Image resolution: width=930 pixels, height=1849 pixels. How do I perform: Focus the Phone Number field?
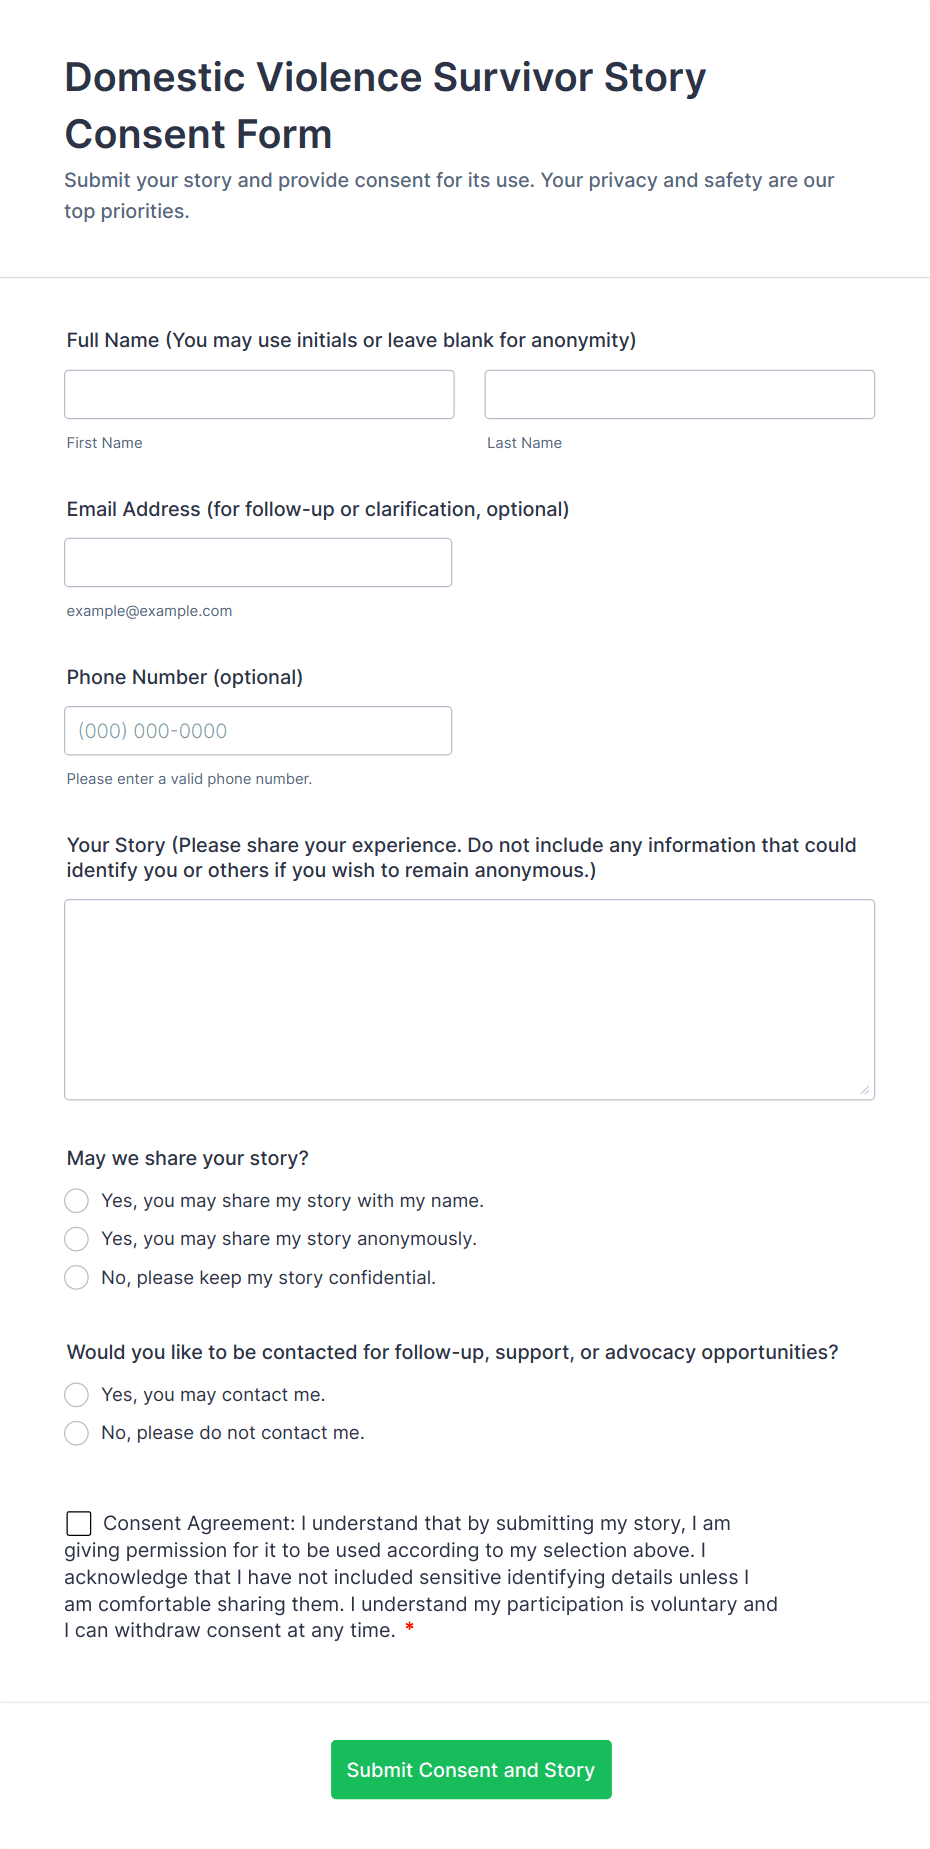point(258,731)
